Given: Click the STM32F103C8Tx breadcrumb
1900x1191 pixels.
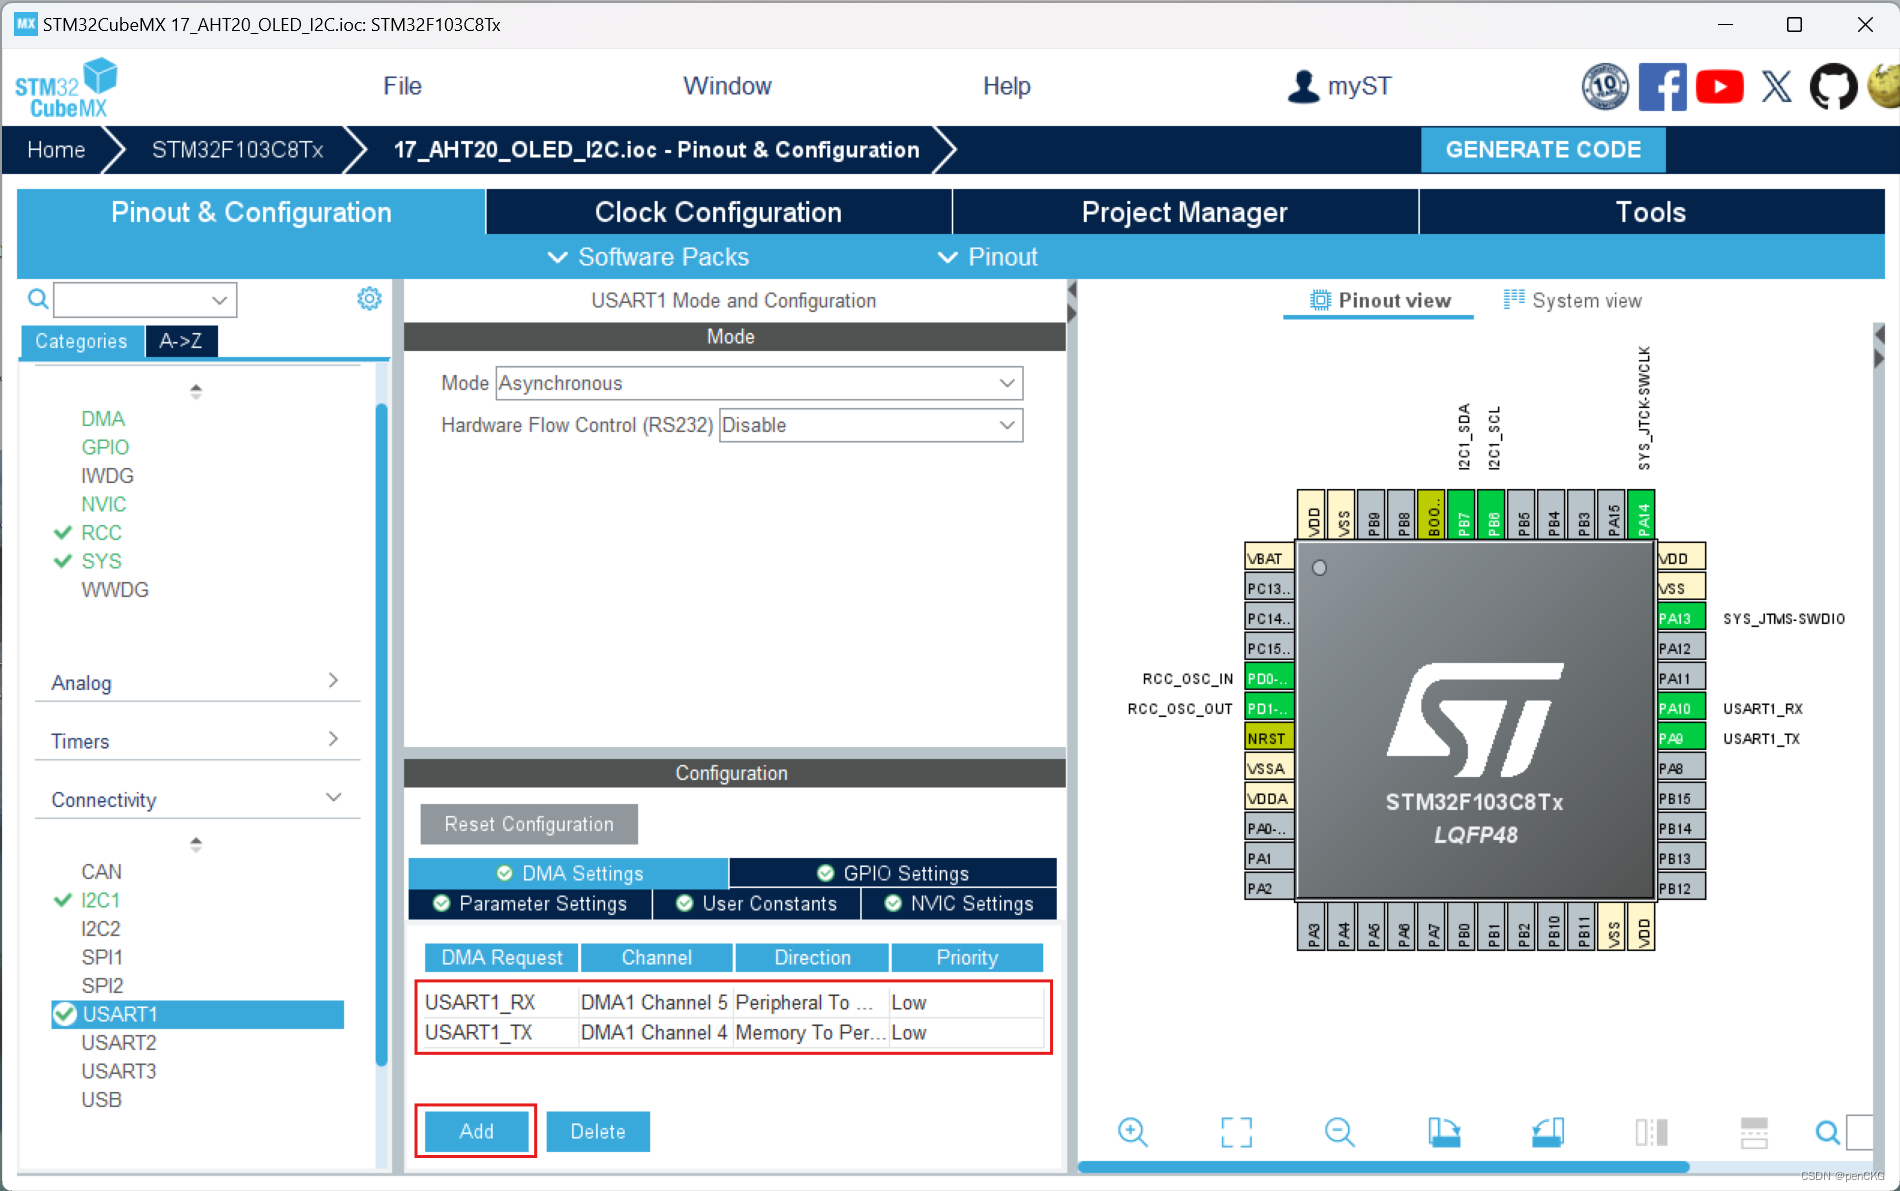Looking at the screenshot, I should click(x=238, y=150).
